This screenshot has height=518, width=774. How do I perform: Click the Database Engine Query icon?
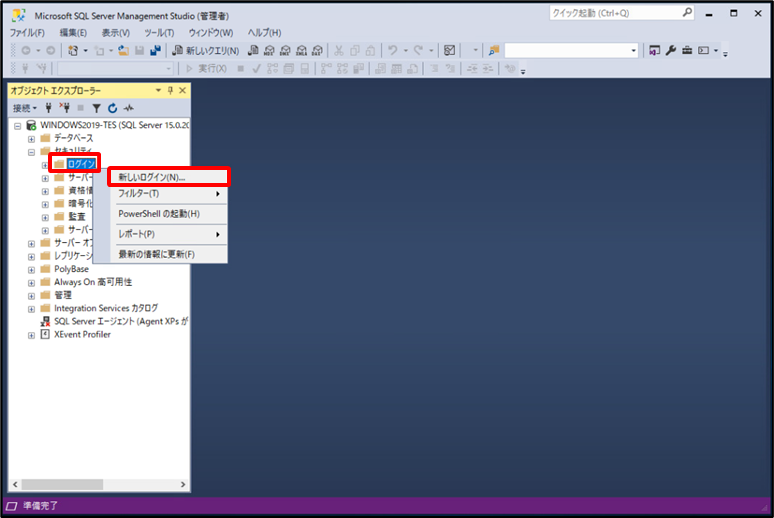253,50
